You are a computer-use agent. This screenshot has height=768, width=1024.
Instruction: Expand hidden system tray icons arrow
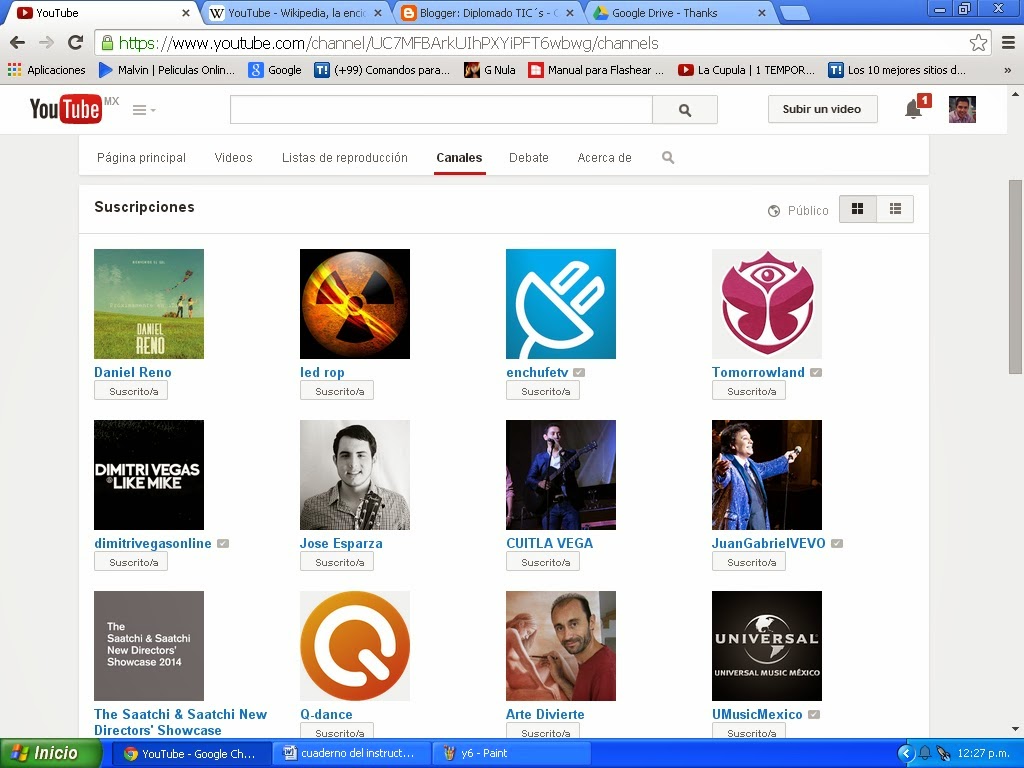pyautogui.click(x=906, y=754)
